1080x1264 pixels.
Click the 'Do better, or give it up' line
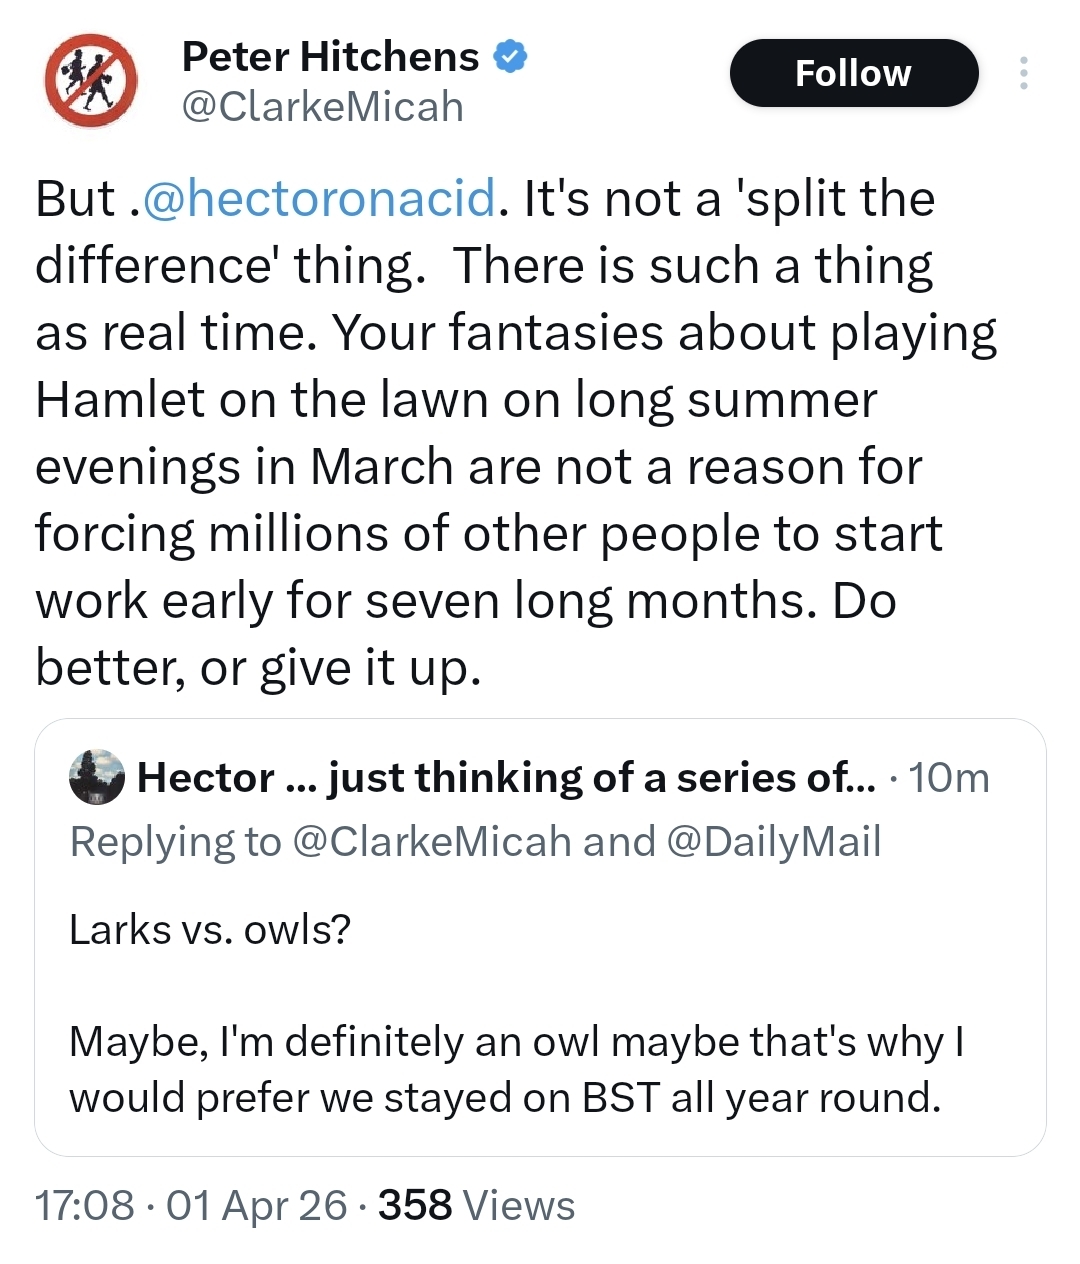pyautogui.click(x=258, y=667)
